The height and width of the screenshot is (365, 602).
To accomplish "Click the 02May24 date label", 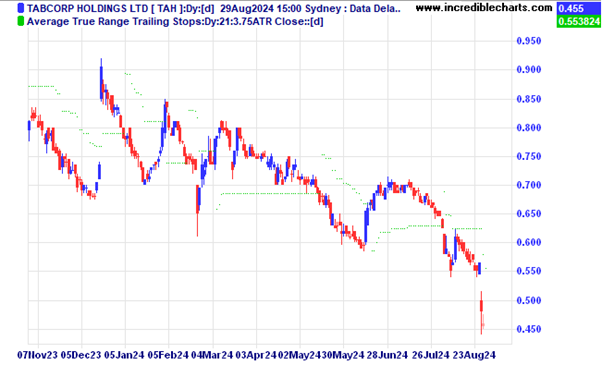I will 299,355.
